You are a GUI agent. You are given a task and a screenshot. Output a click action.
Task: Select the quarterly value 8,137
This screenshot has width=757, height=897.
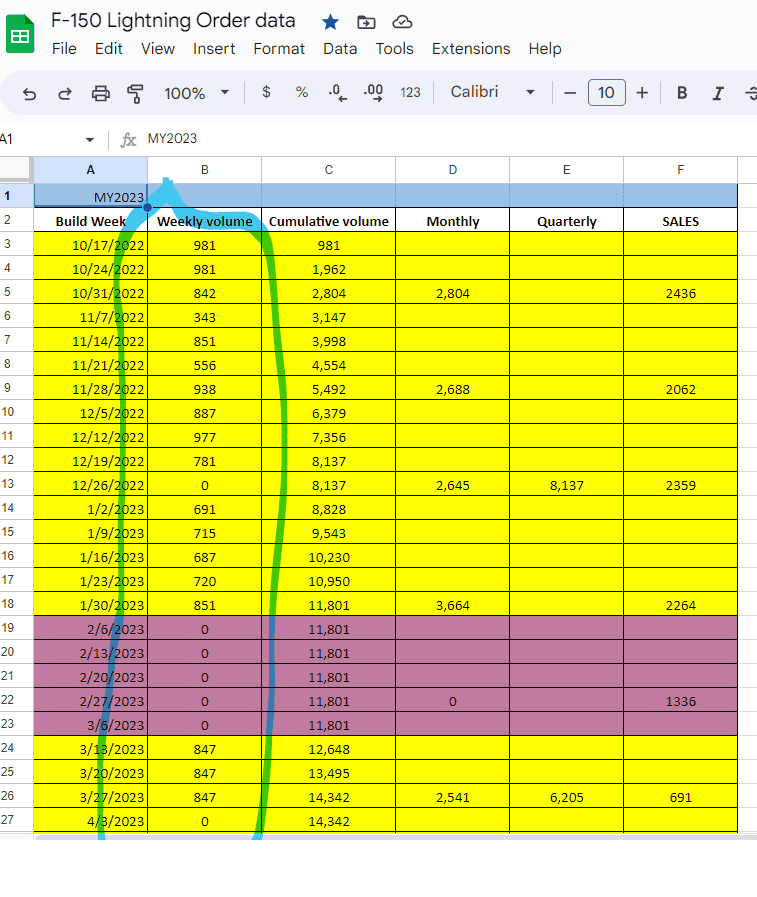[x=566, y=485]
